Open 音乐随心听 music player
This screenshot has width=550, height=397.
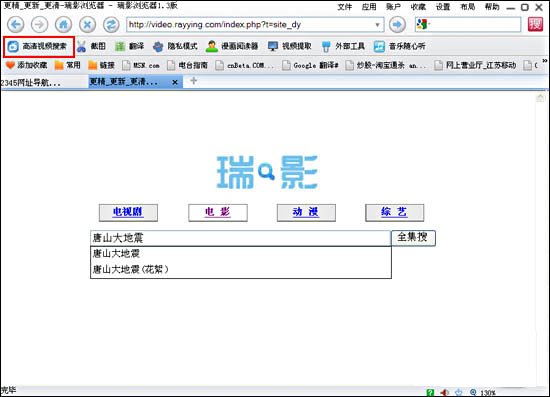pyautogui.click(x=400, y=46)
